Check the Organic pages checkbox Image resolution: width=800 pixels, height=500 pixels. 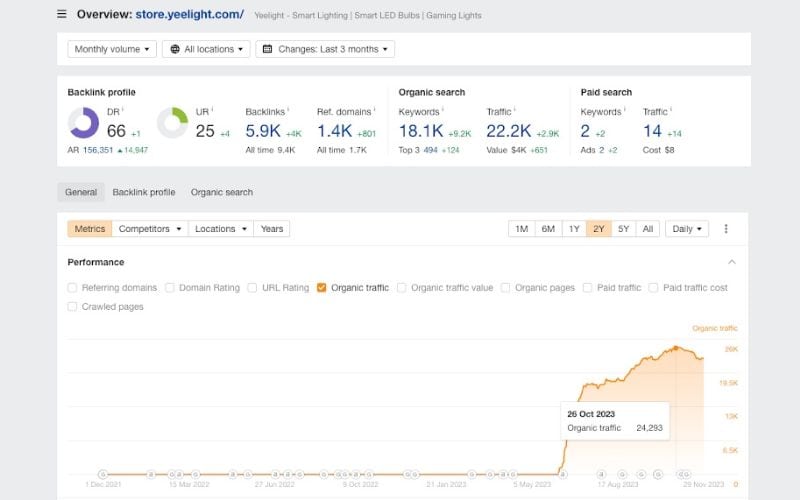click(x=505, y=288)
